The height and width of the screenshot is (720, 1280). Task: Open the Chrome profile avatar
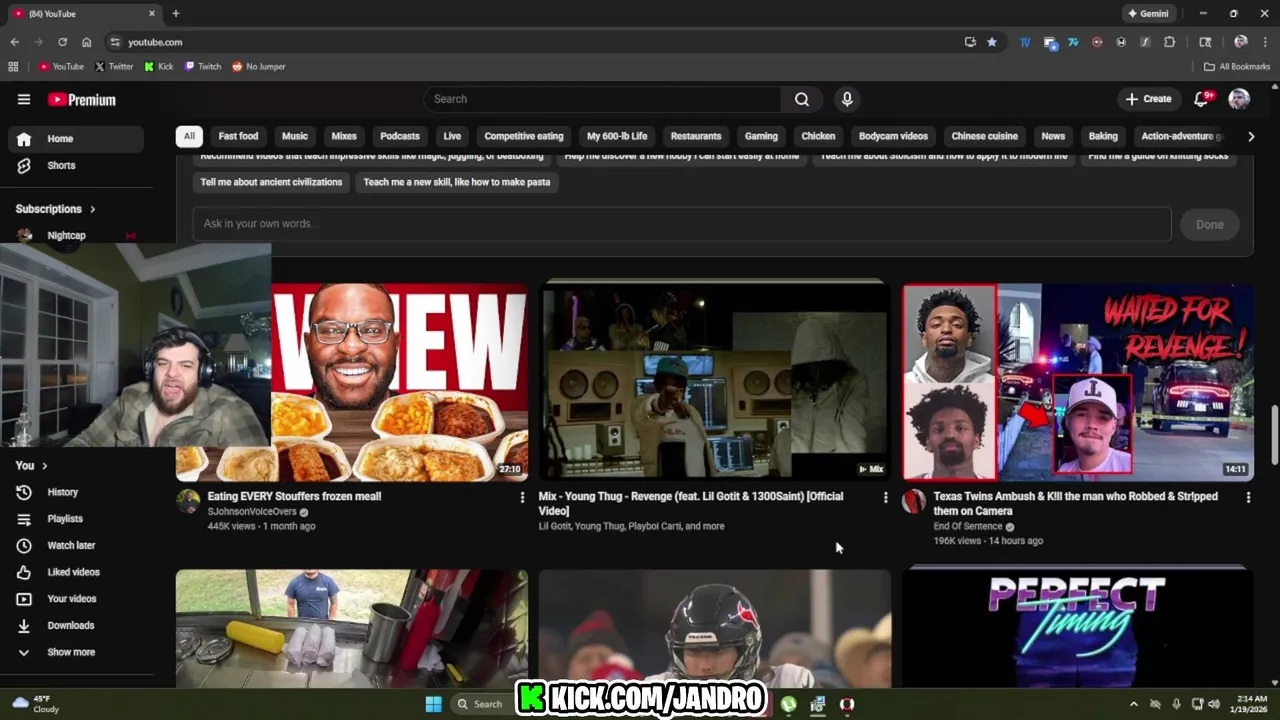[1241, 42]
